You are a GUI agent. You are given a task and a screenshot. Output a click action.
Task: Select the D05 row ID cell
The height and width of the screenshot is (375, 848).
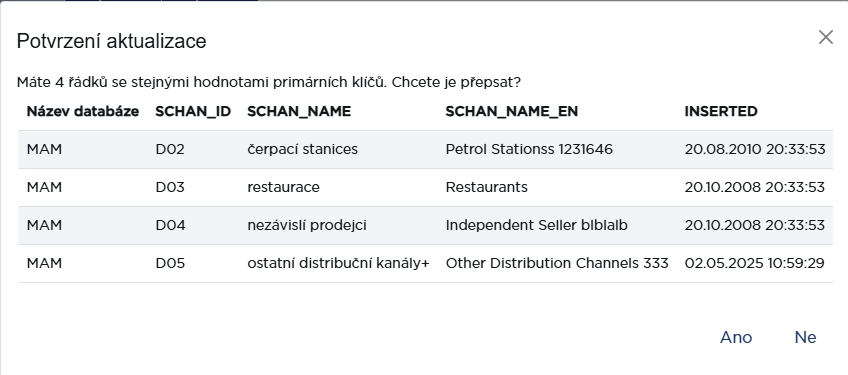(x=170, y=263)
